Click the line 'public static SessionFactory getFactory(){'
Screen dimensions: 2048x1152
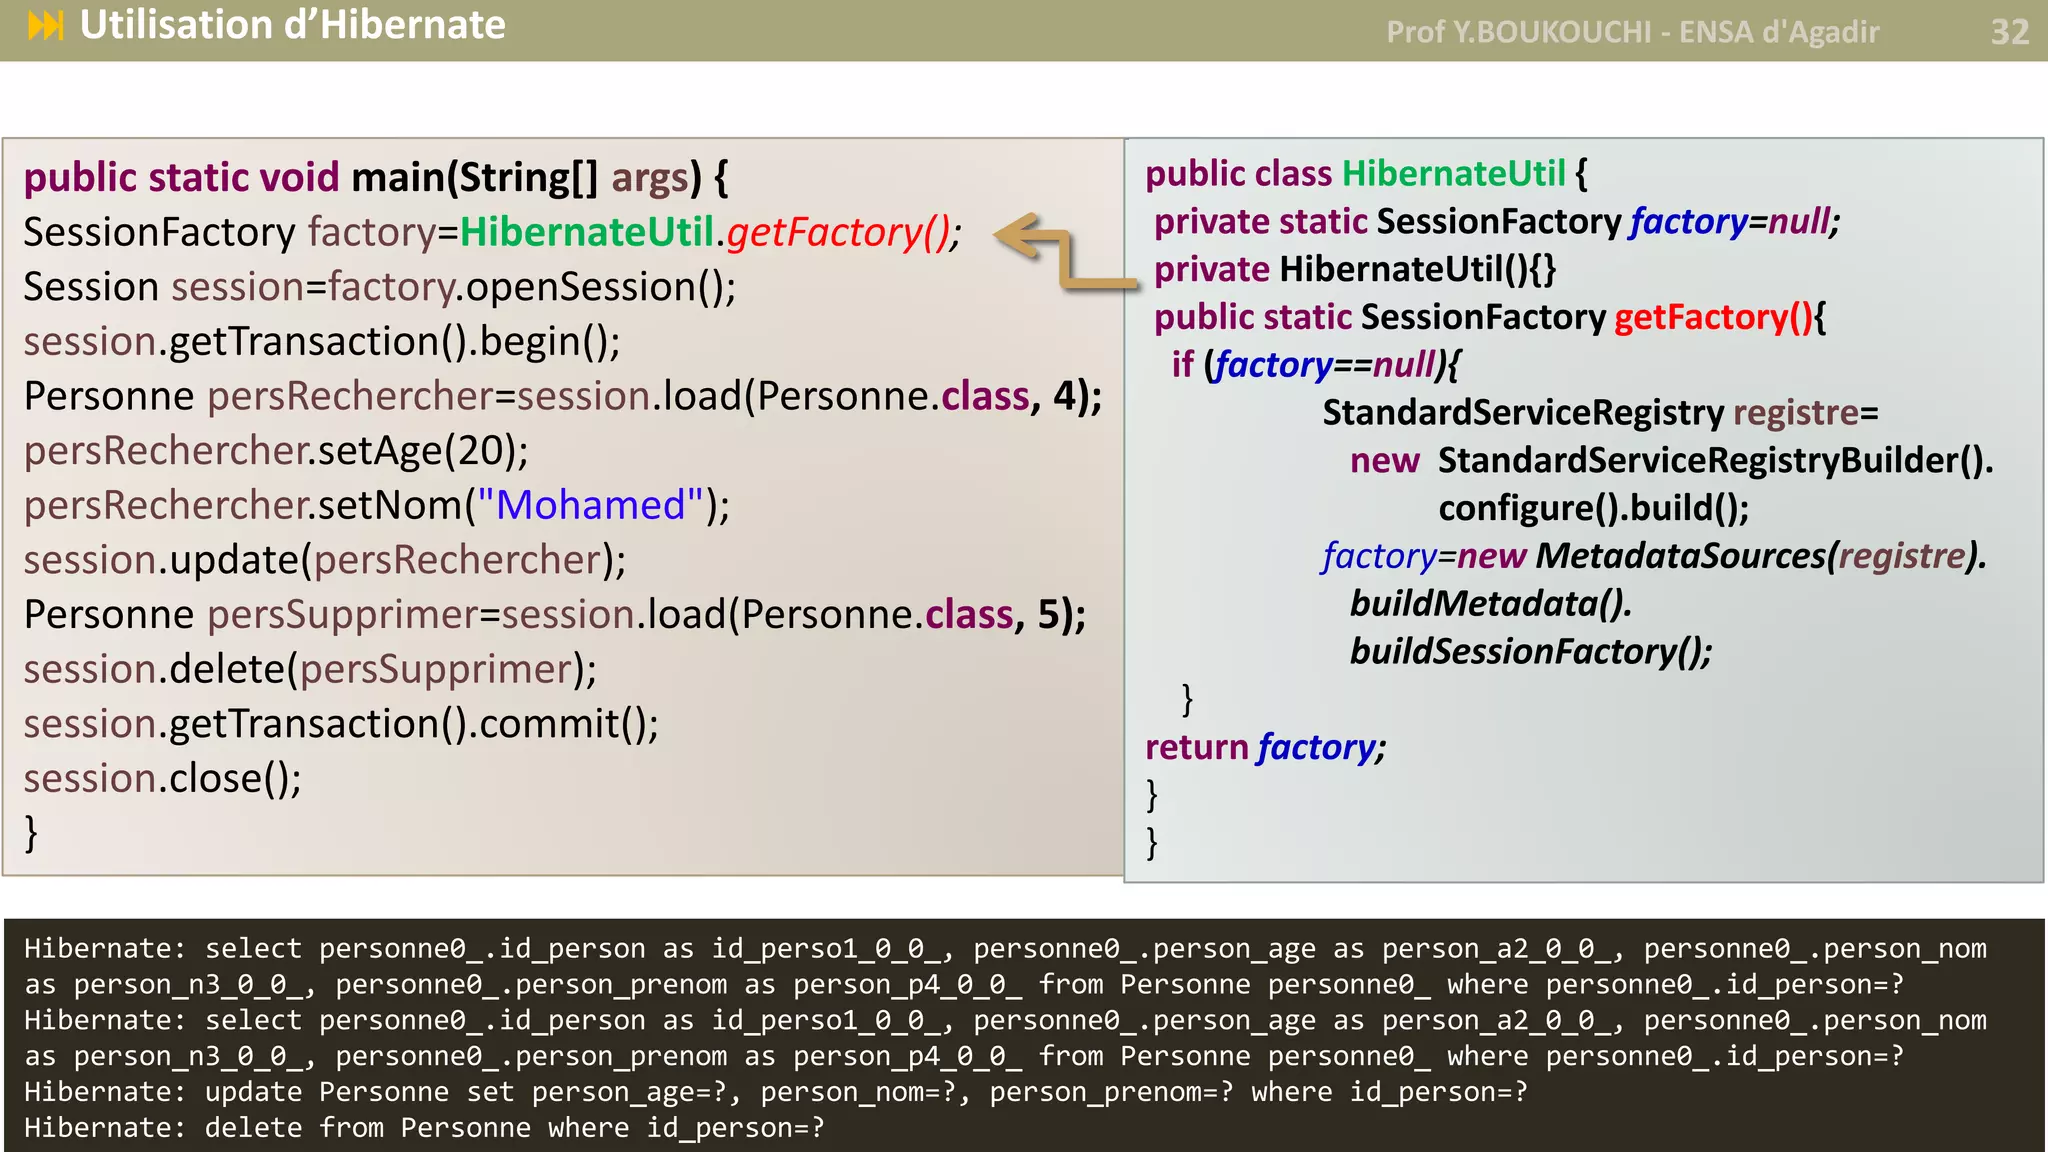(x=1490, y=318)
